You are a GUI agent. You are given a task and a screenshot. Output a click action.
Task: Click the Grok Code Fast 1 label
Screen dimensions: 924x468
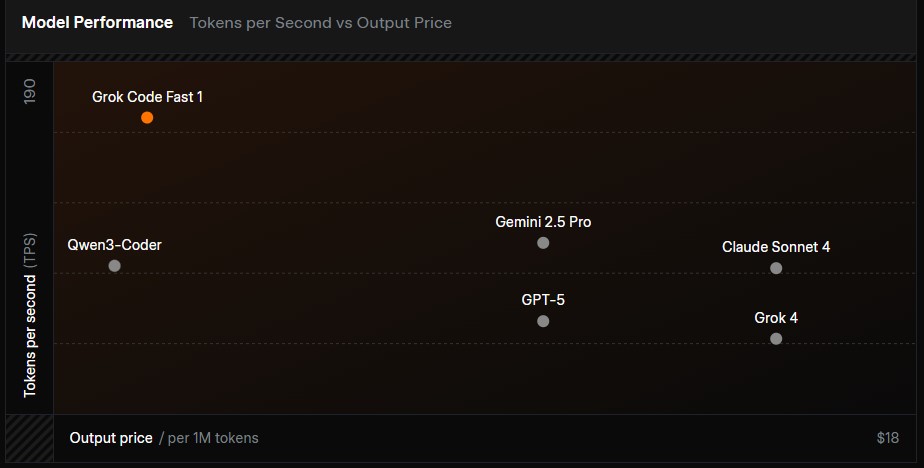pos(147,97)
